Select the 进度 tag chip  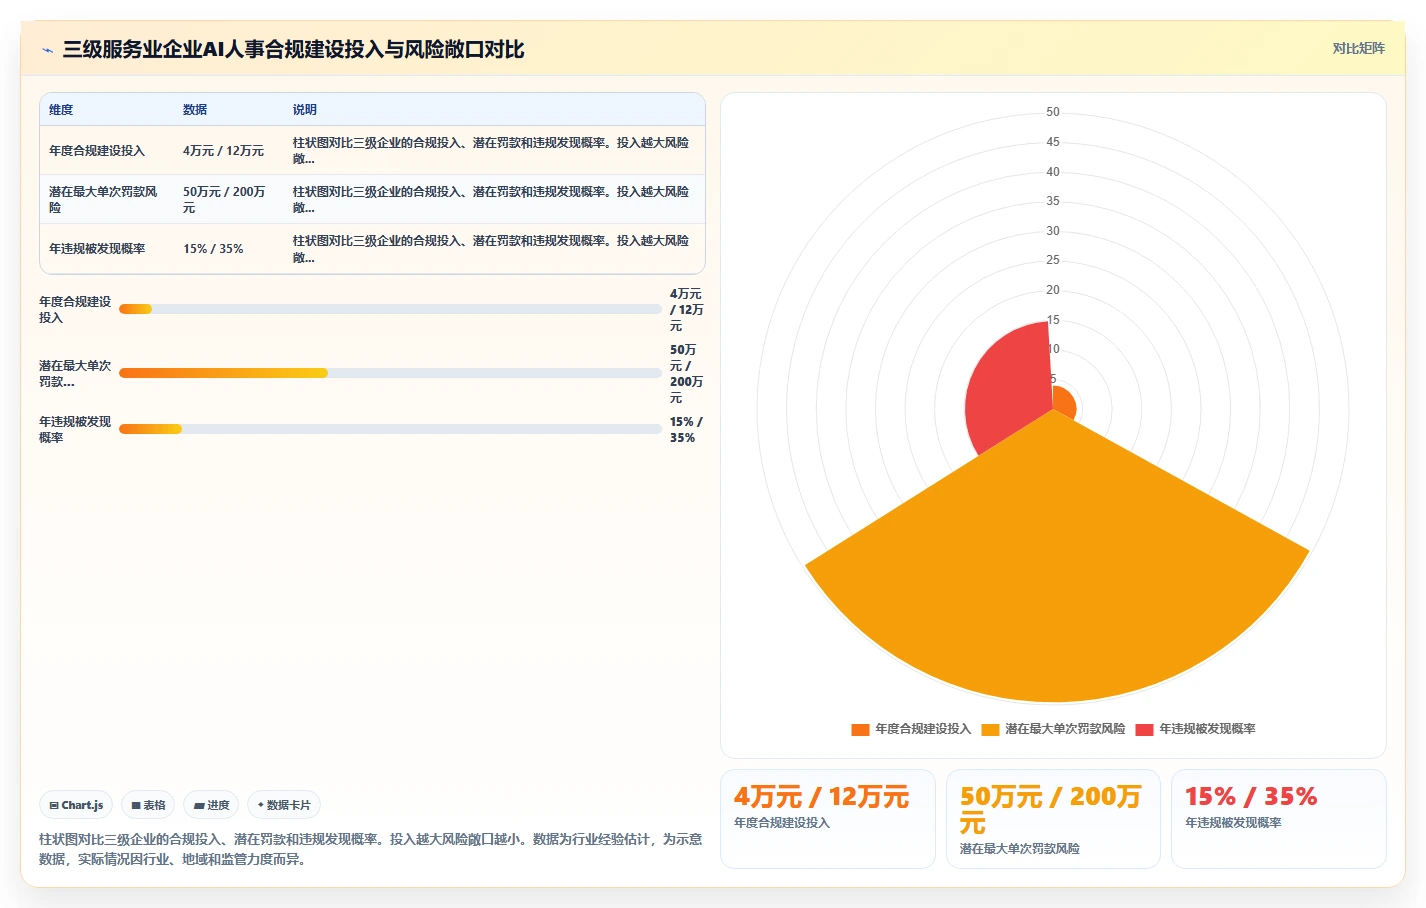pos(211,805)
